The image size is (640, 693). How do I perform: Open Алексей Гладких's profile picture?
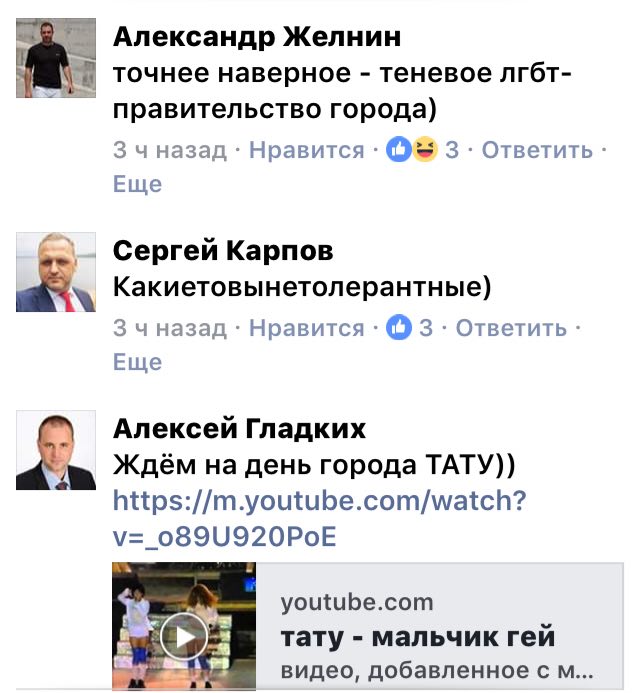pos(56,450)
